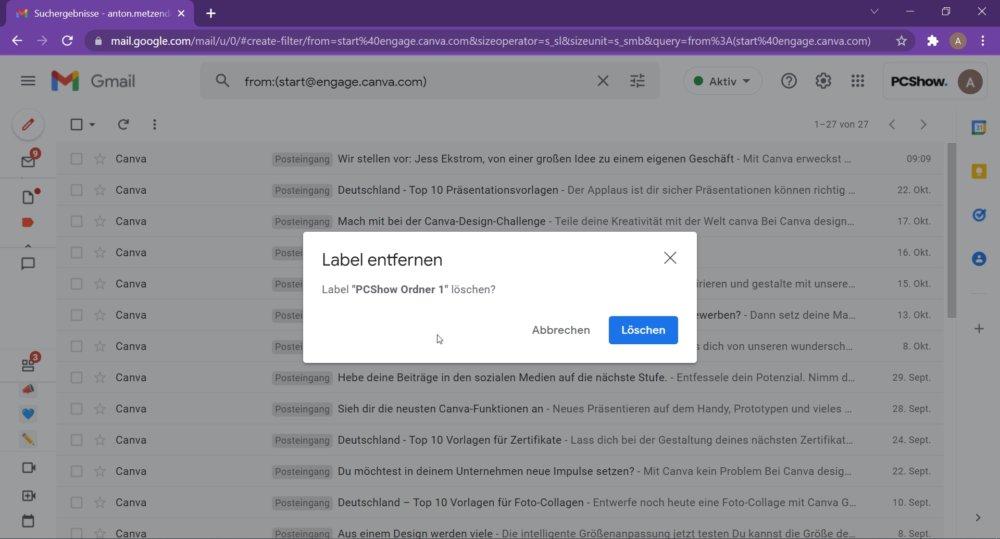Open the Aktiv status dropdown
The image size is (1000, 539).
coord(722,81)
